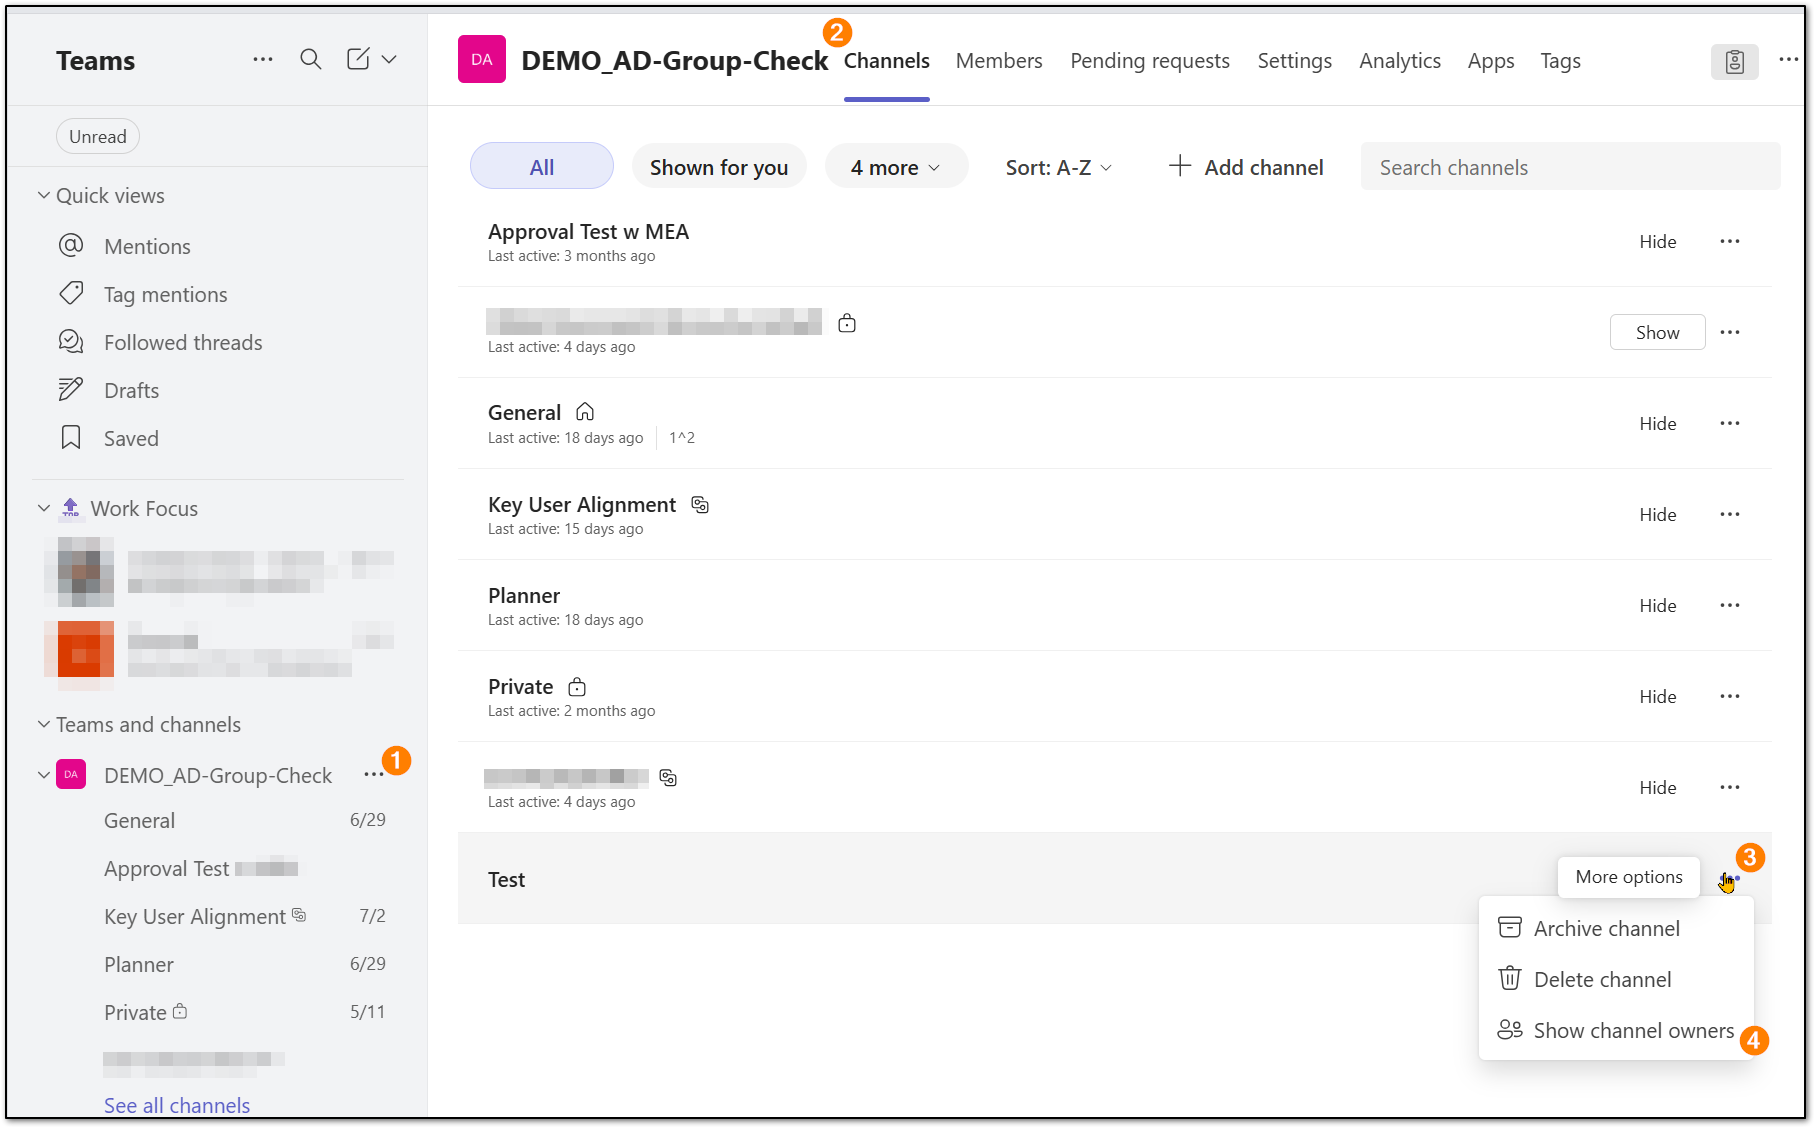Open General channel in sidebar
Viewport: 1815px width, 1128px height.
click(139, 821)
